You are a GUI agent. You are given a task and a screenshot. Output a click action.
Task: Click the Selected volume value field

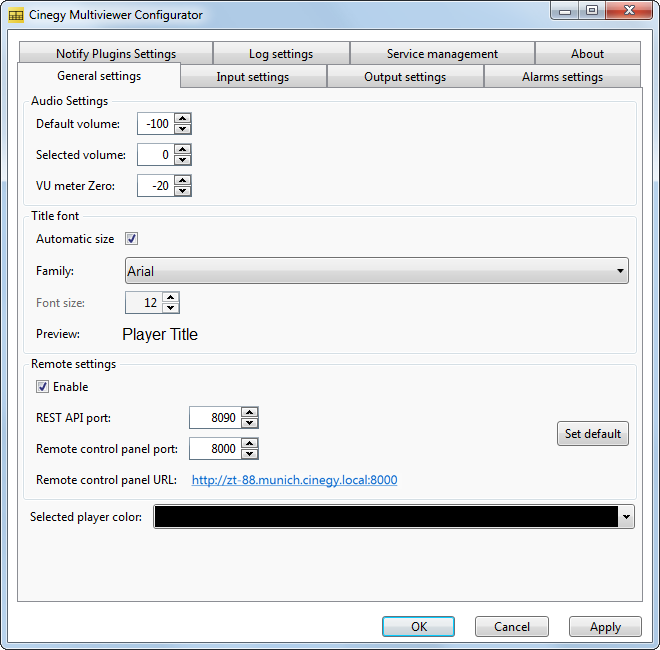pyautogui.click(x=156, y=155)
